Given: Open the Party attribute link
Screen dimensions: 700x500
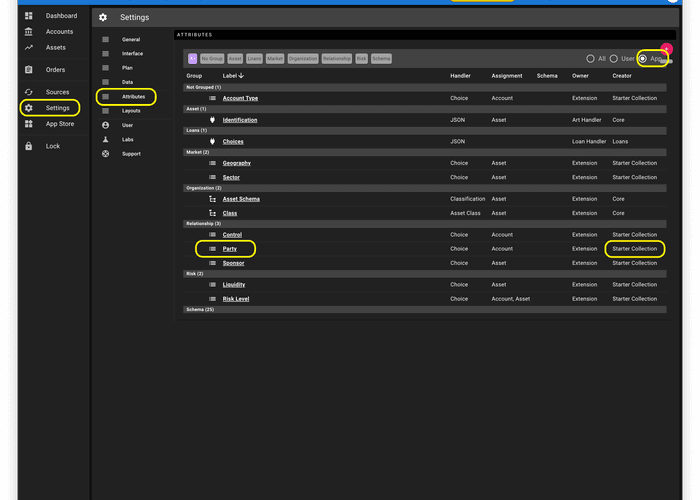Looking at the screenshot, I should coord(229,249).
